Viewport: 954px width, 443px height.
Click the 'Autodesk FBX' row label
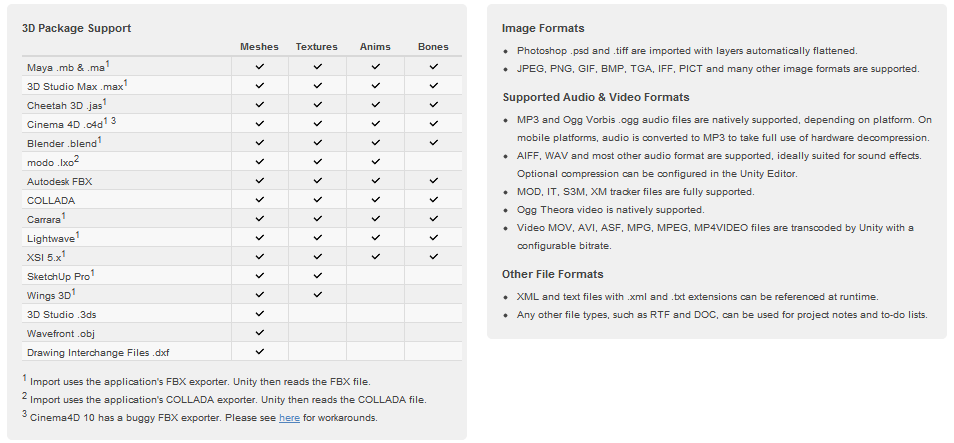(x=60, y=181)
